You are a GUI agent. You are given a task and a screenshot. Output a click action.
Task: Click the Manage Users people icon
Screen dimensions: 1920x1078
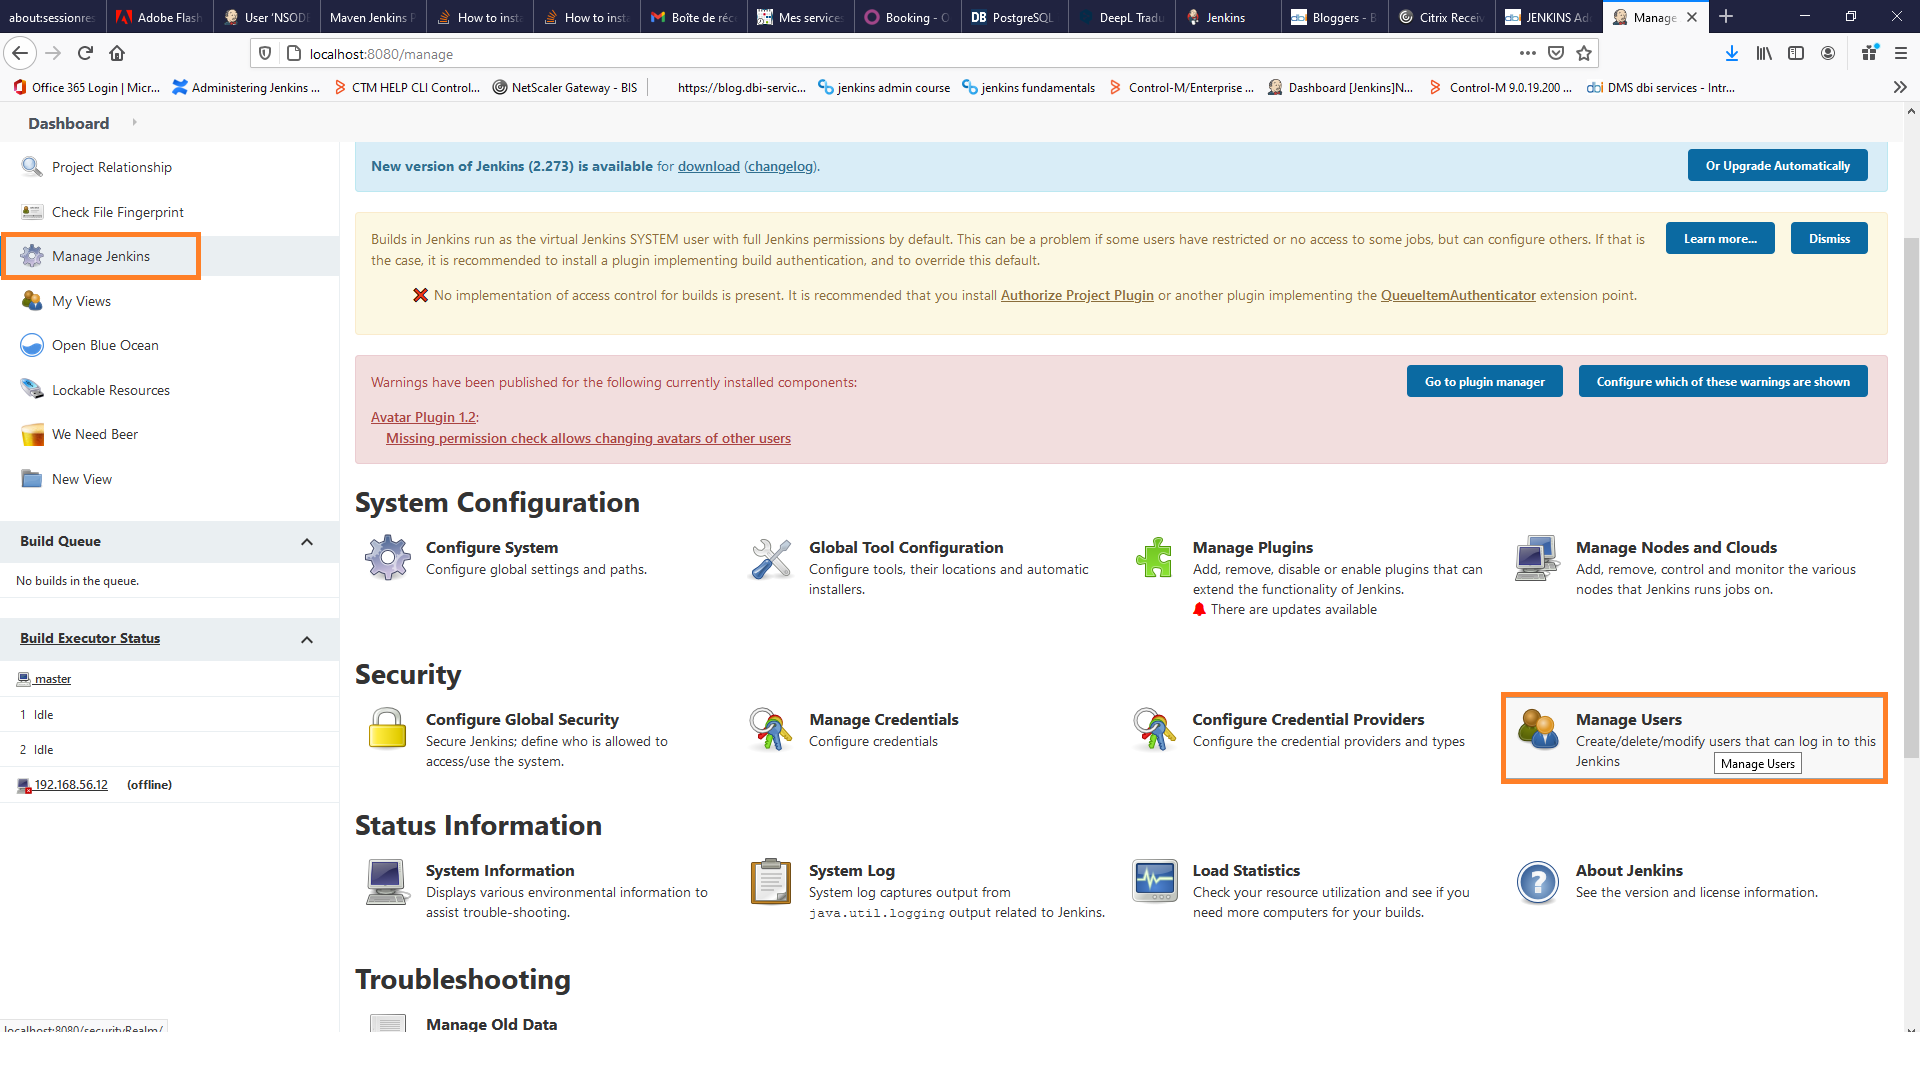point(1537,729)
